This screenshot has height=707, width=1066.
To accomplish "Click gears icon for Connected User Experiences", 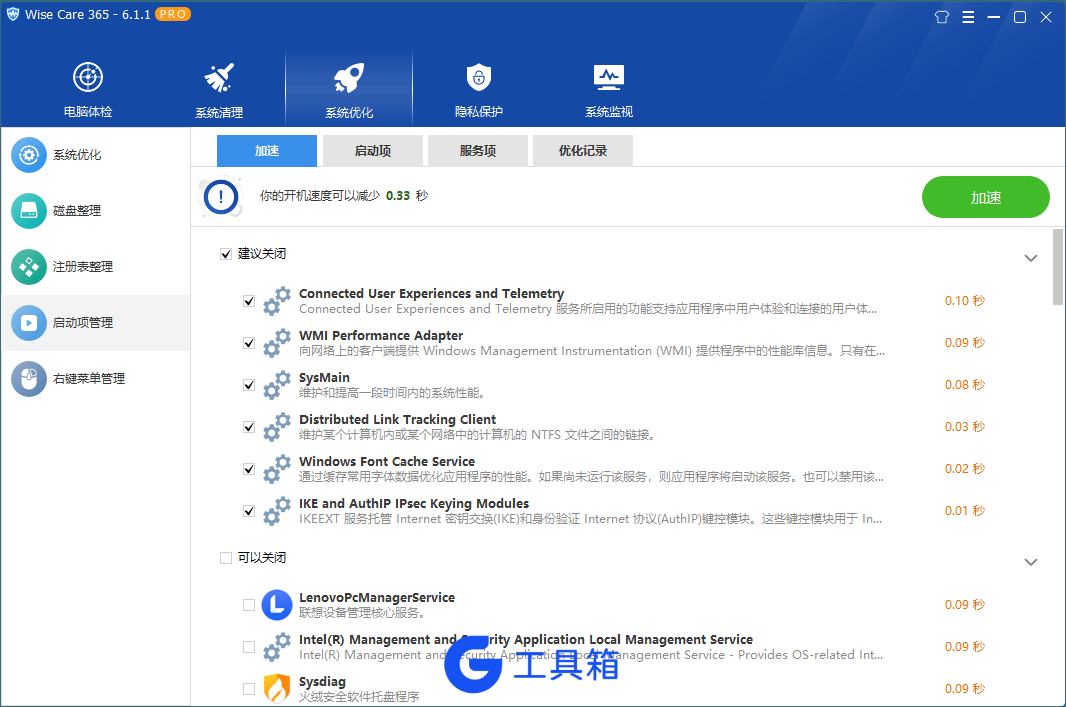I will [x=277, y=301].
